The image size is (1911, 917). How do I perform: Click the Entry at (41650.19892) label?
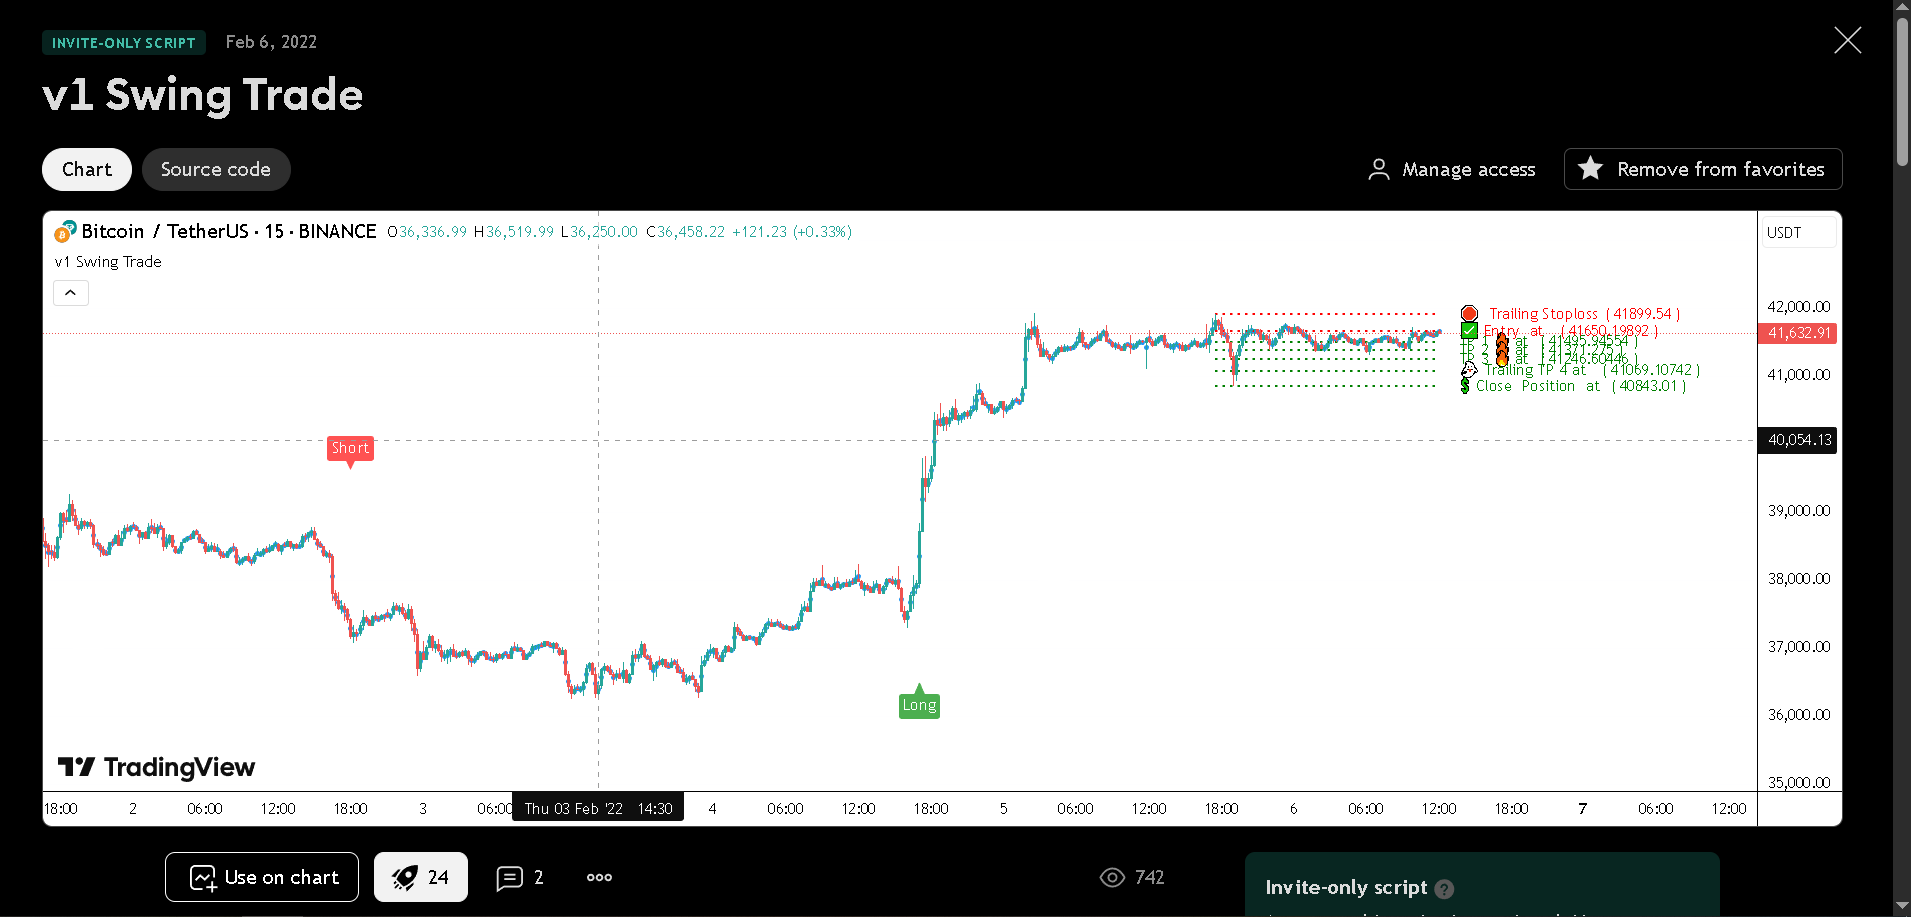(x=1571, y=331)
